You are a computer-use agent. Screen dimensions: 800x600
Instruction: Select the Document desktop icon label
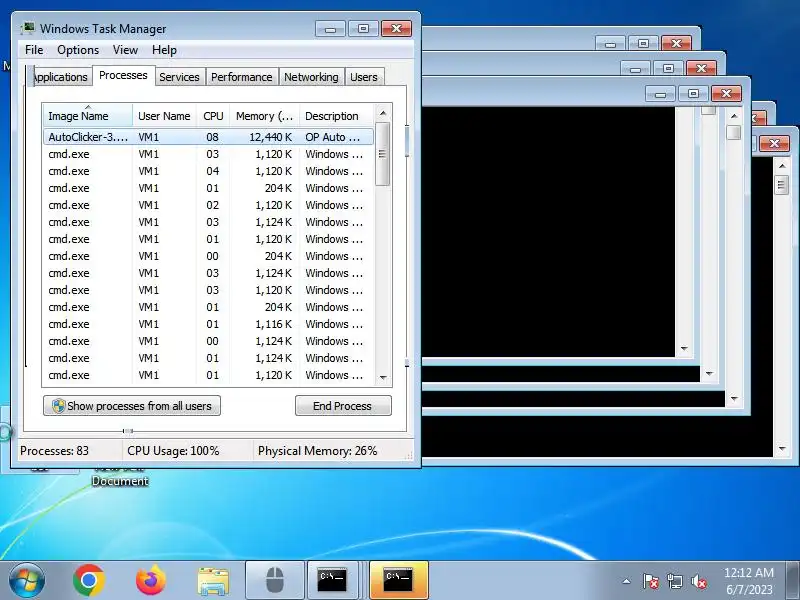click(x=120, y=481)
